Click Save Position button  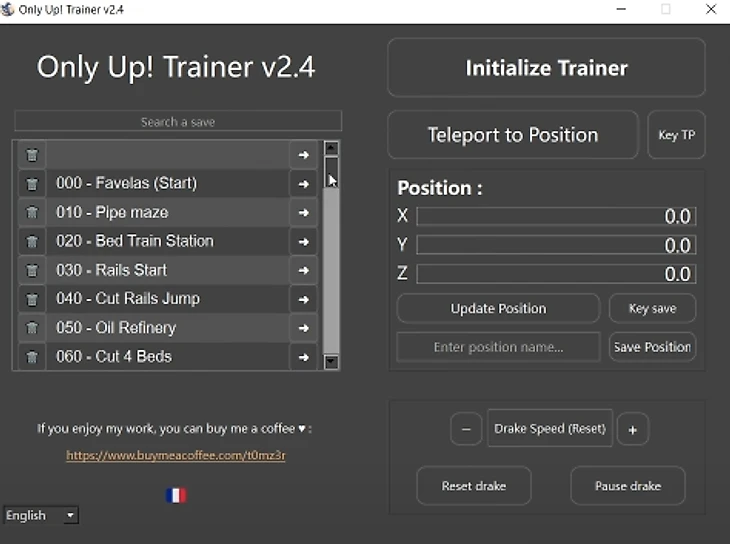point(653,347)
